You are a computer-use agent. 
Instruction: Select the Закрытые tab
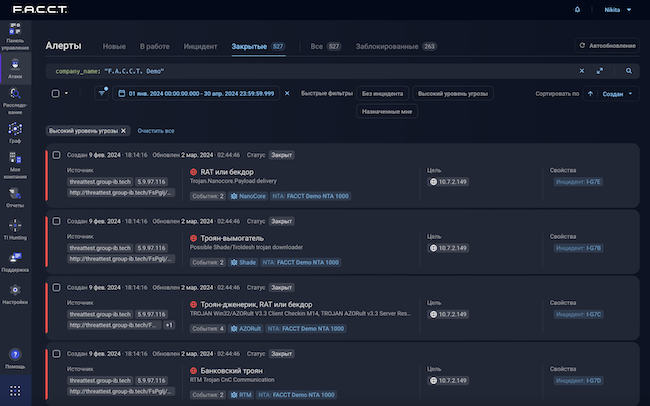click(258, 46)
